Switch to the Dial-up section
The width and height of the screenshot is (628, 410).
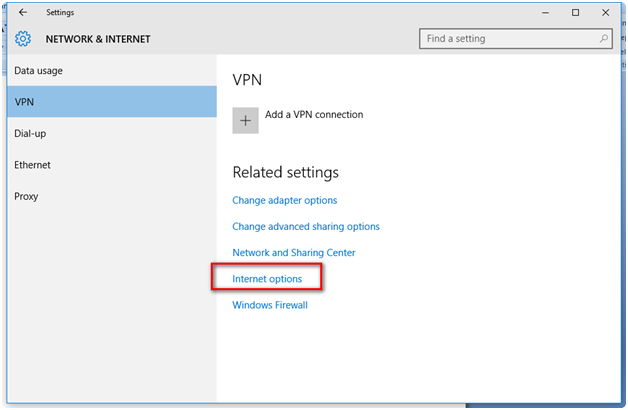click(30, 133)
